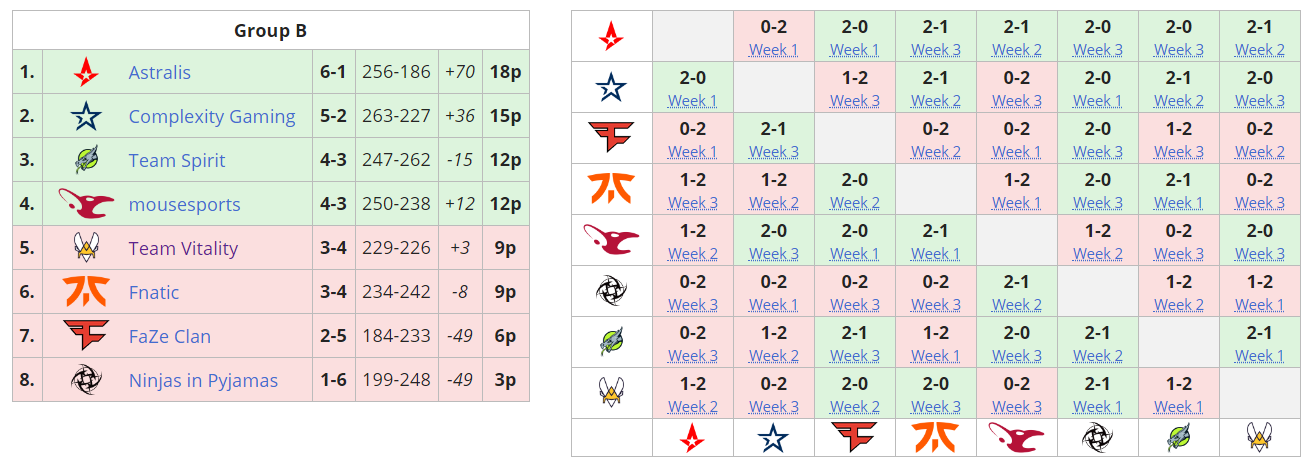Screen dimensions: 1307x460
Task: Follow the FaZe Clan link
Action: 169,337
